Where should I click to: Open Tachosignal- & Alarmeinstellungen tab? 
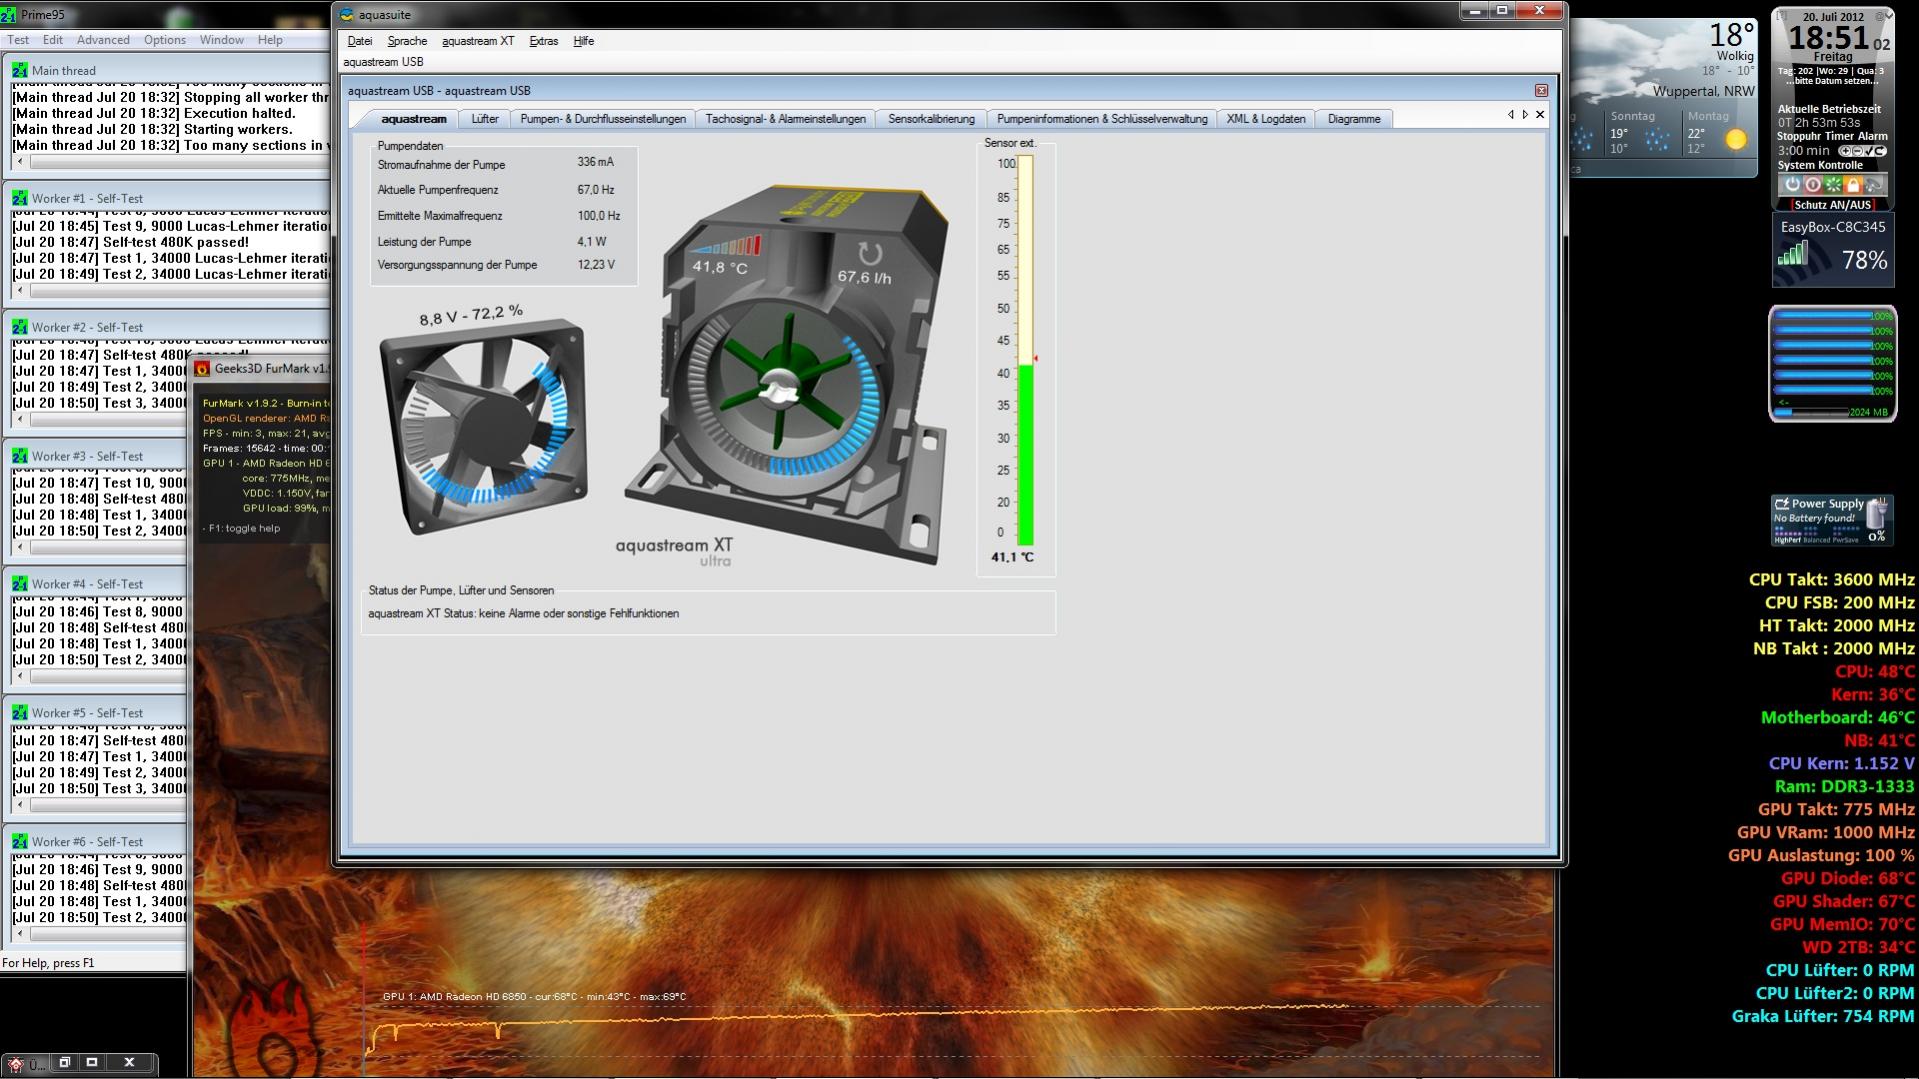point(786,119)
